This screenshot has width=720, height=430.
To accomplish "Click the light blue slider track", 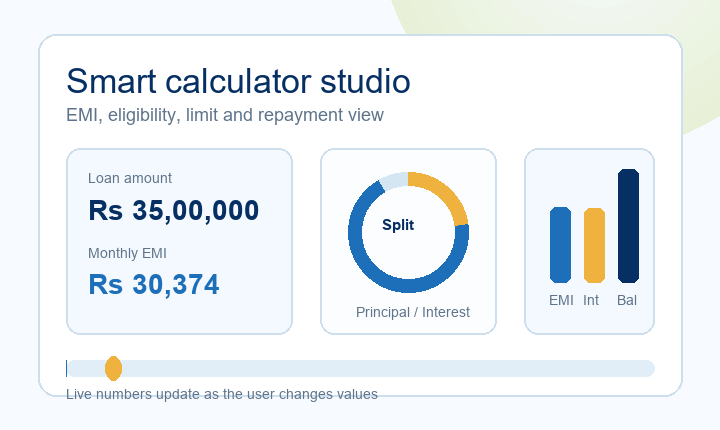I will [360, 368].
